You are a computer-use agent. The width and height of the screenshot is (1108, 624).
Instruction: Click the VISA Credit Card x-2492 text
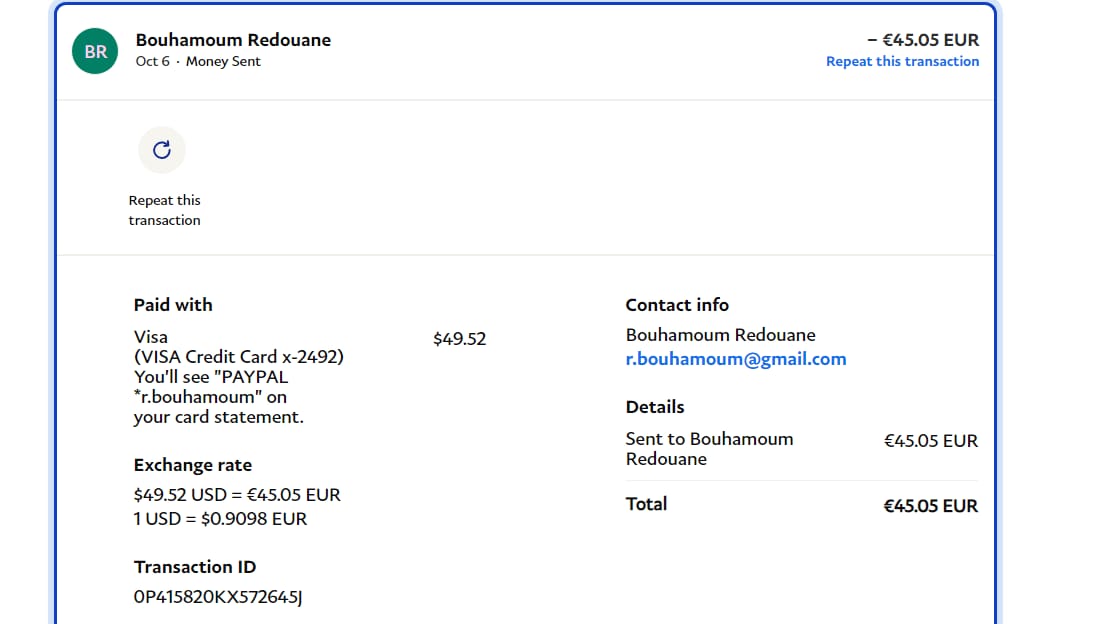238,357
